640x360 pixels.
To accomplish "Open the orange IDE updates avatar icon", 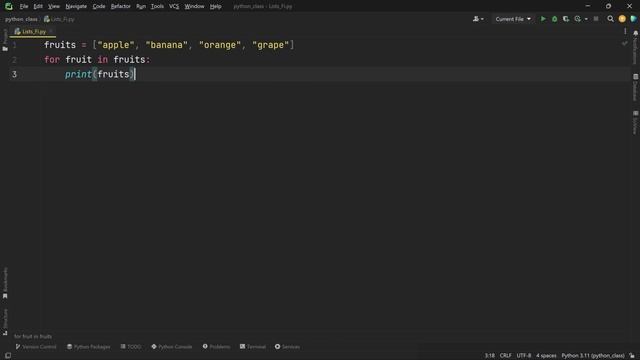I will pos(622,19).
